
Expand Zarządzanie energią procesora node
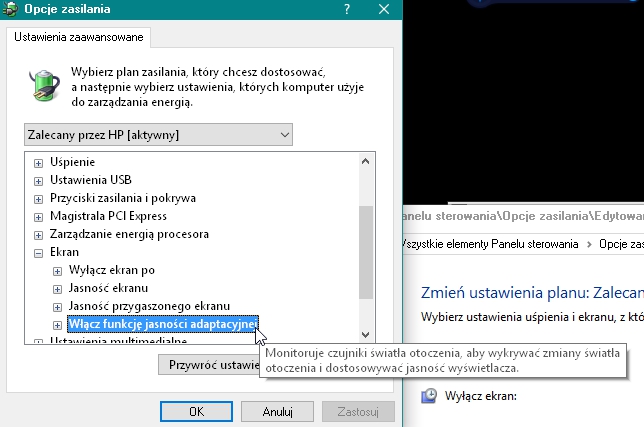38,235
